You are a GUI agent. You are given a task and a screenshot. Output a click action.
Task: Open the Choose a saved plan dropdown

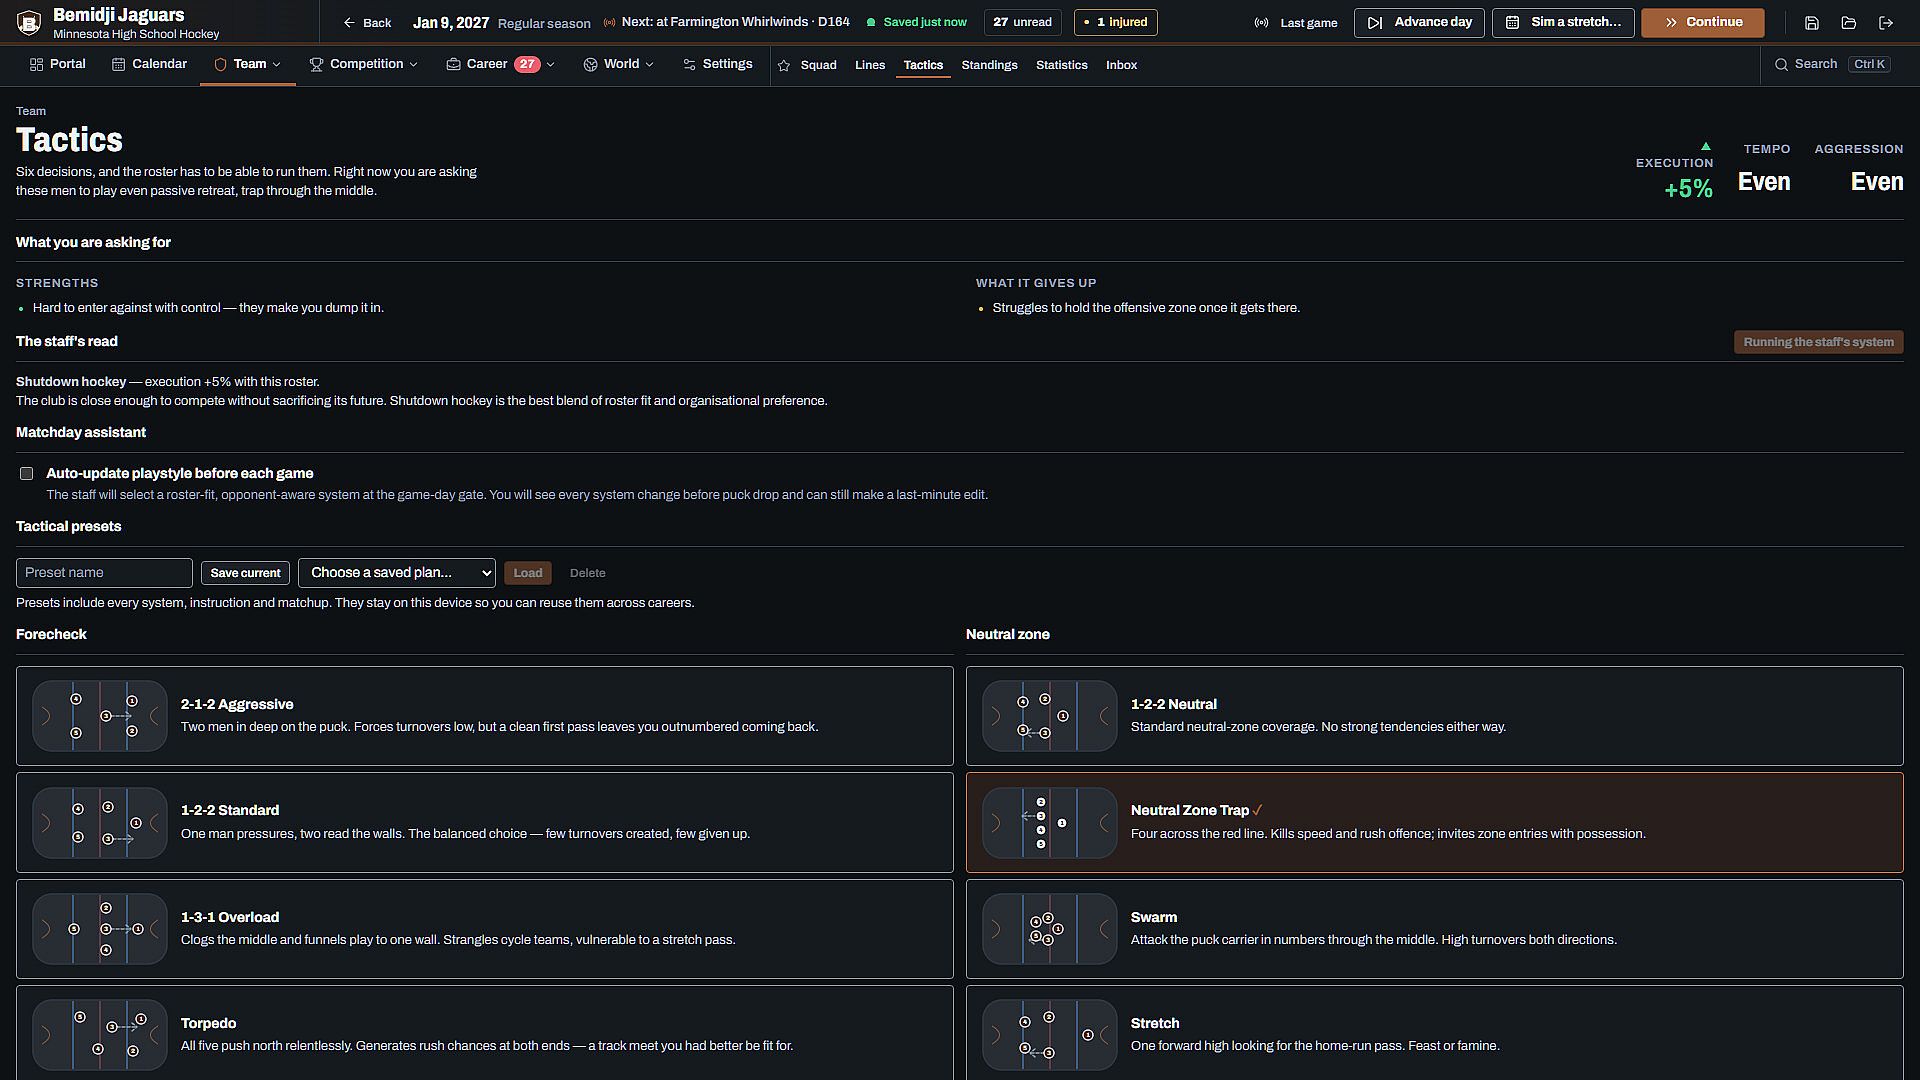[x=397, y=573]
